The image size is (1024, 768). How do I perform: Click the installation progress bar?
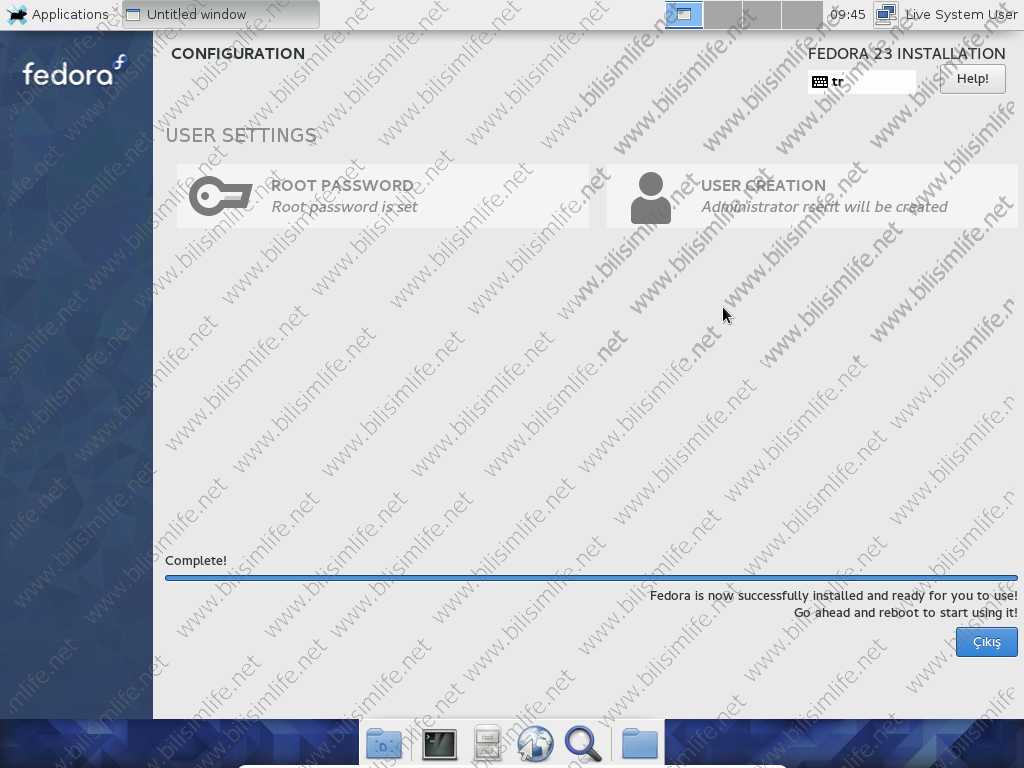pyautogui.click(x=591, y=578)
